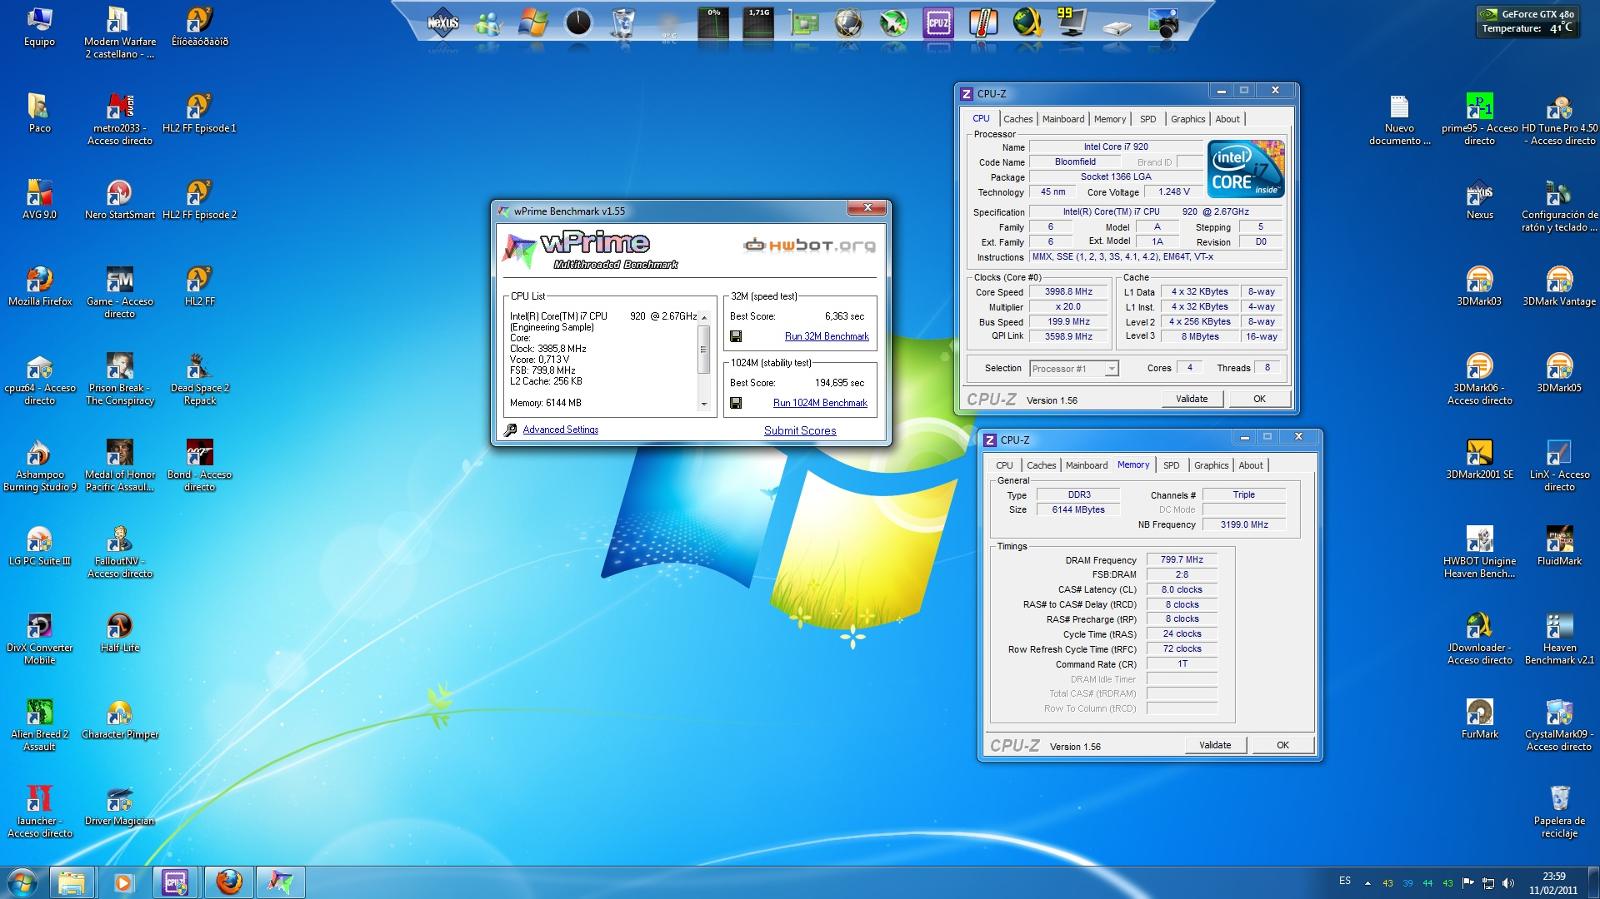The image size is (1600, 899).
Task: Open About tab in lower CPU-Z window
Action: point(1251,465)
